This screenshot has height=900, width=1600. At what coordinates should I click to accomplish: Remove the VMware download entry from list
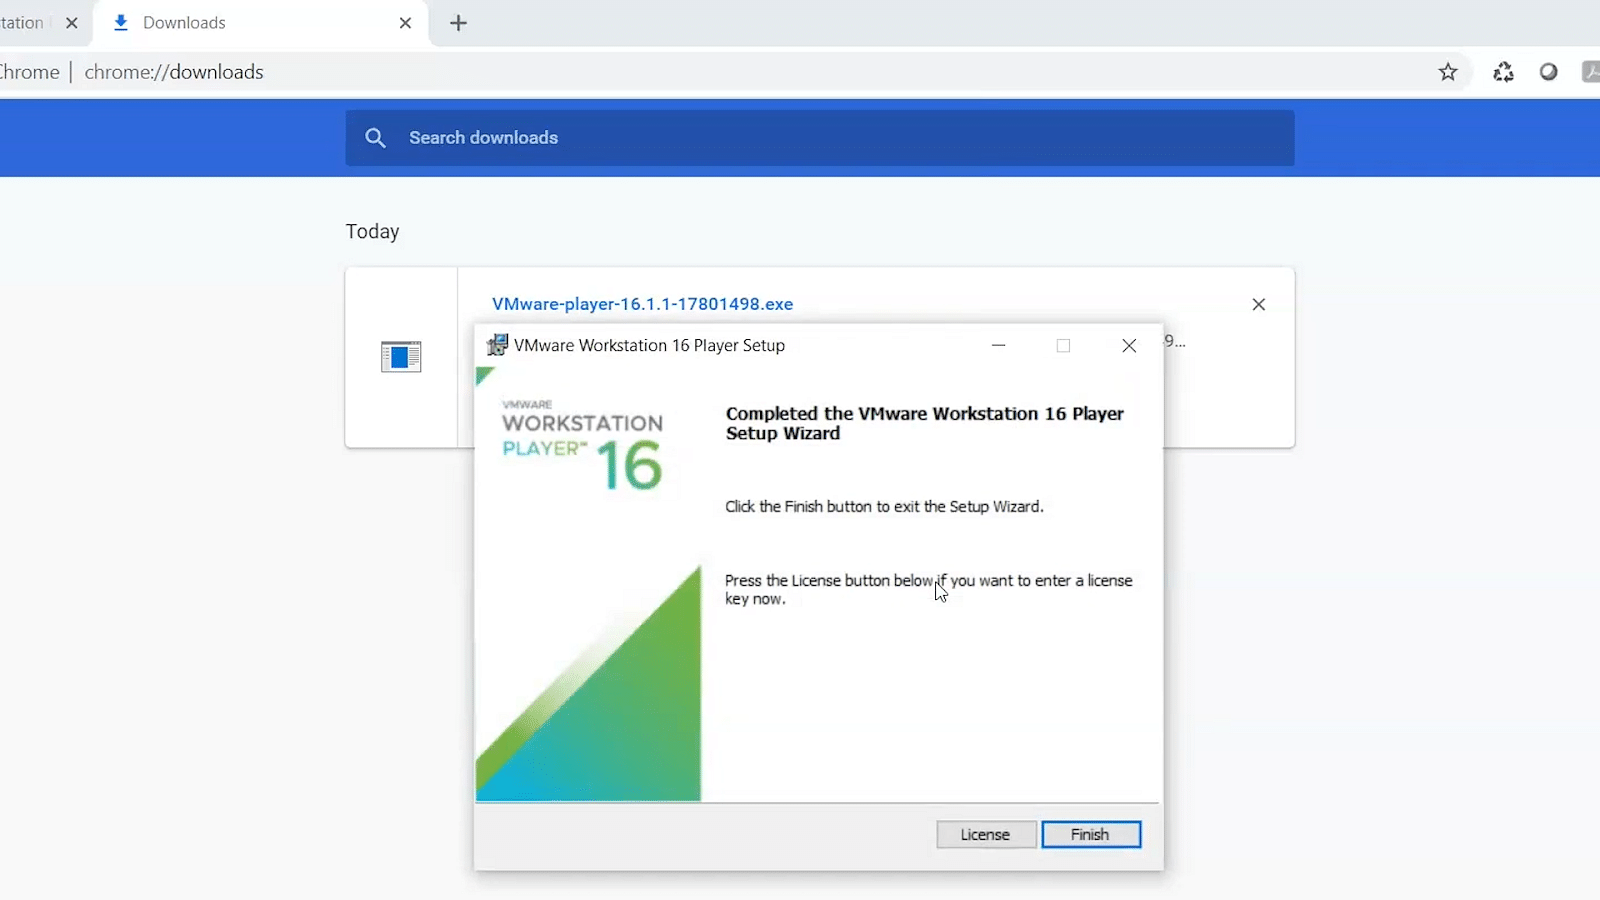click(x=1259, y=304)
